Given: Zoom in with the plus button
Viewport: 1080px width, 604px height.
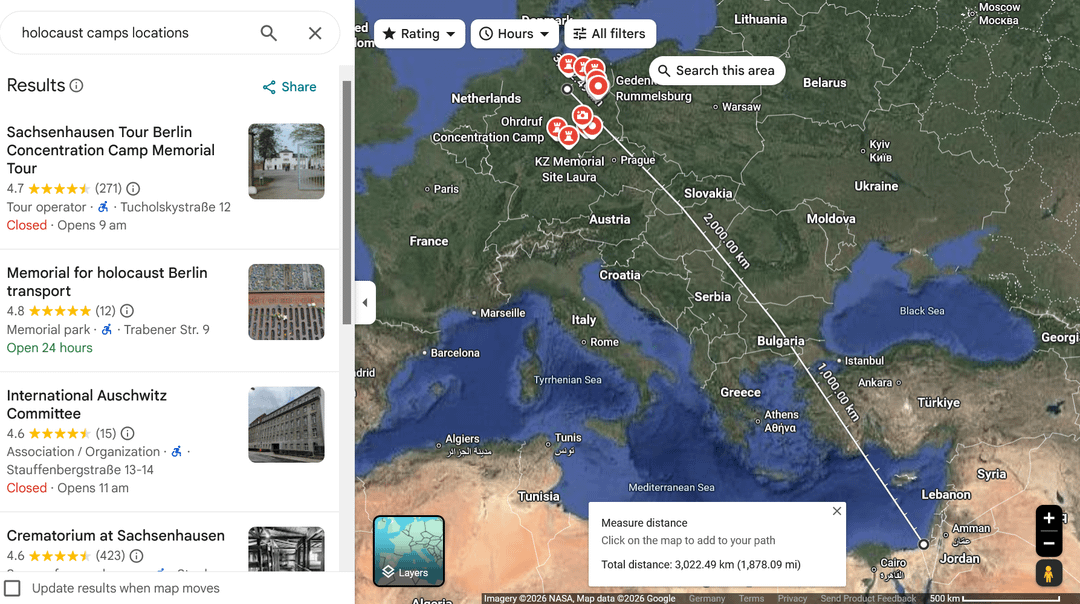Looking at the screenshot, I should tap(1048, 518).
